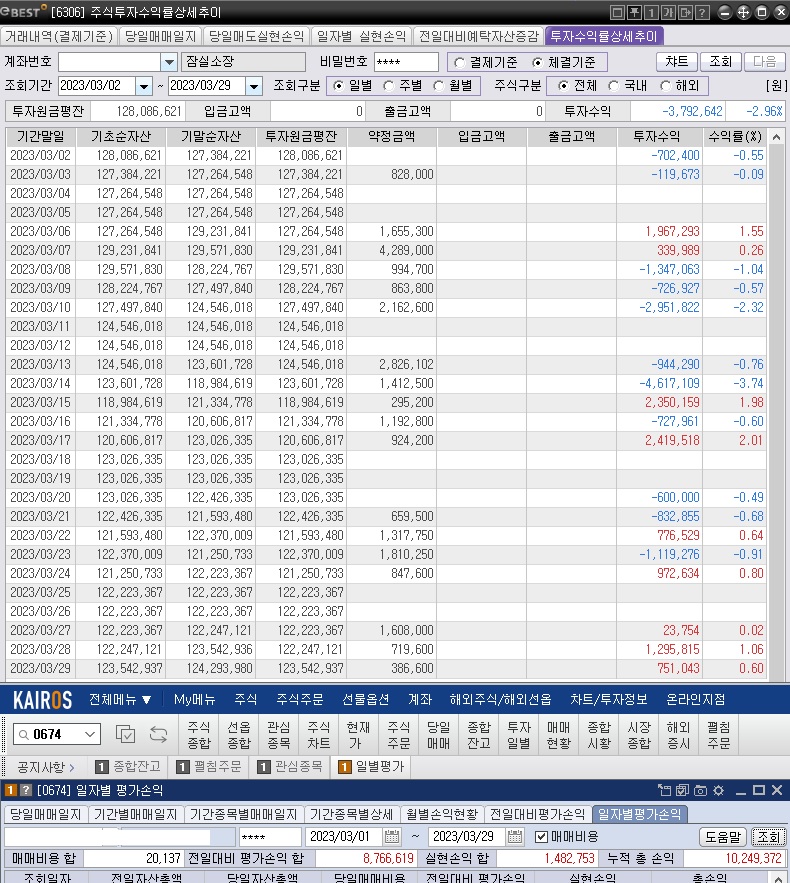Click the 차트 button
790x883 pixels.
tap(677, 62)
